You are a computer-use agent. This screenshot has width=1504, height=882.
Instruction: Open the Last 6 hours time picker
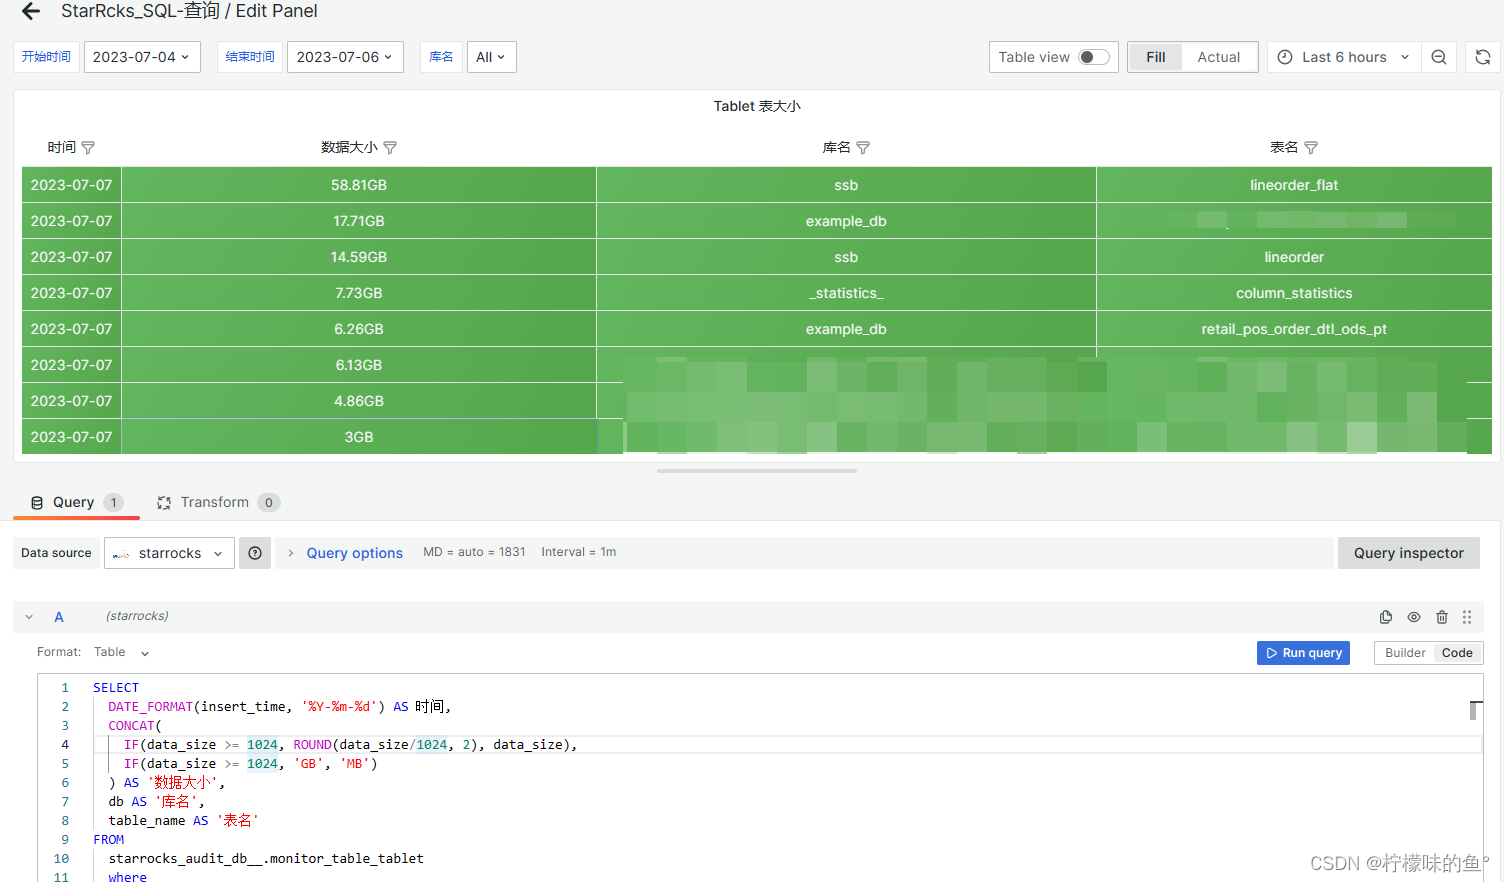coord(1344,57)
